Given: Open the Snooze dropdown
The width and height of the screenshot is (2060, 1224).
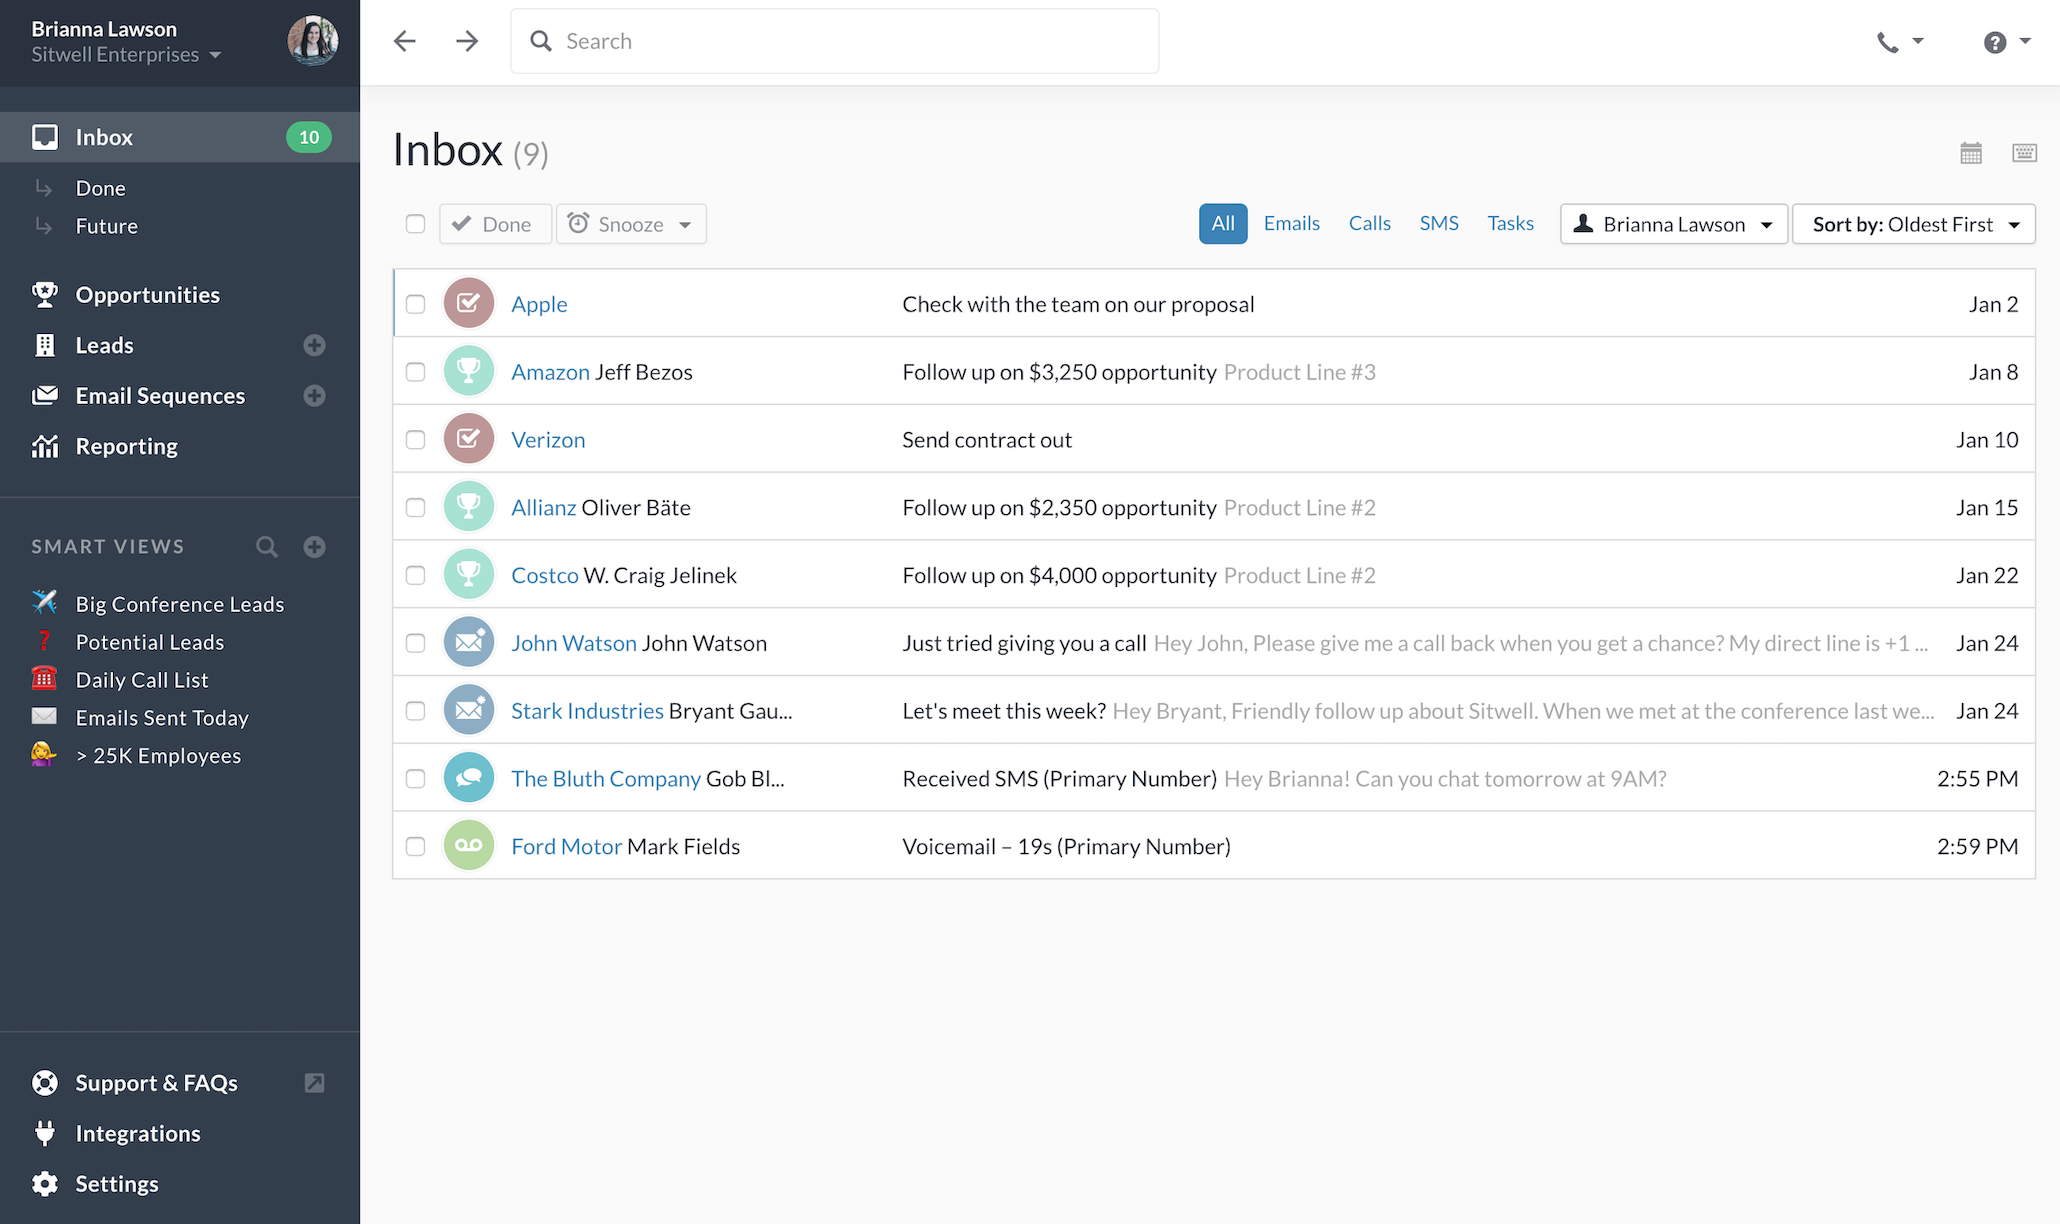Looking at the screenshot, I should 631,224.
